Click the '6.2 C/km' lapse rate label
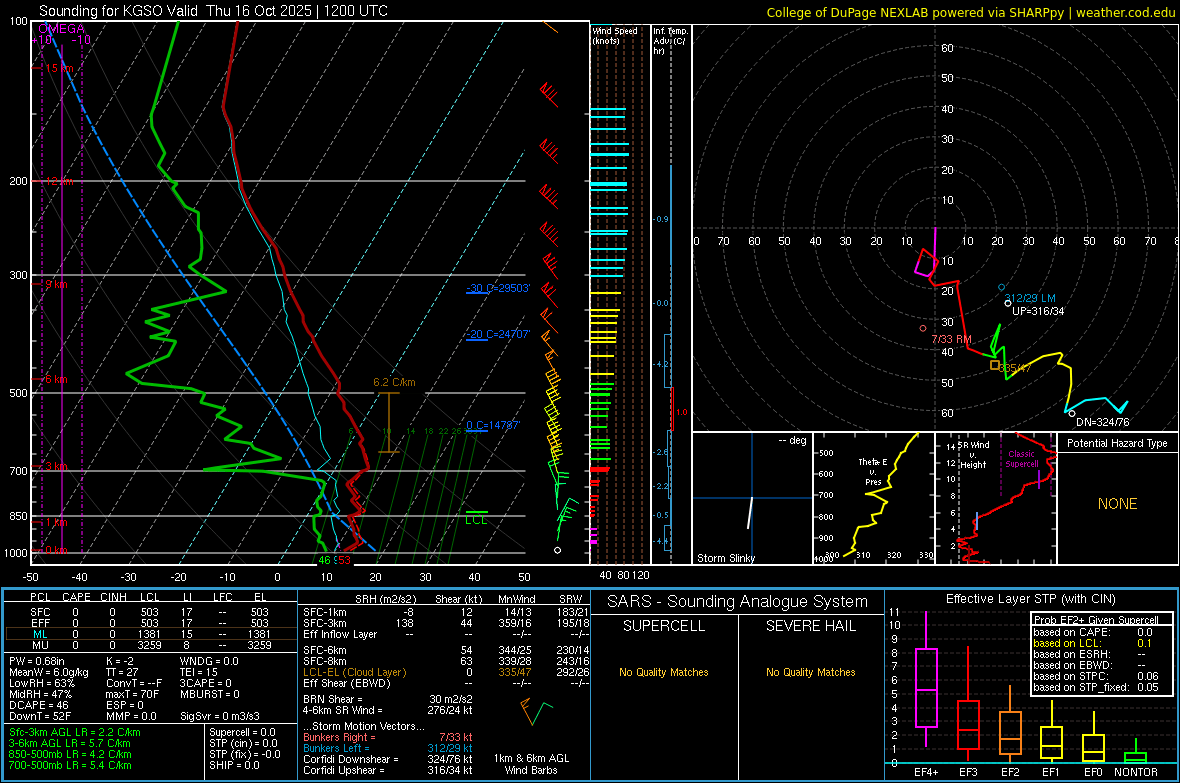 [x=394, y=382]
